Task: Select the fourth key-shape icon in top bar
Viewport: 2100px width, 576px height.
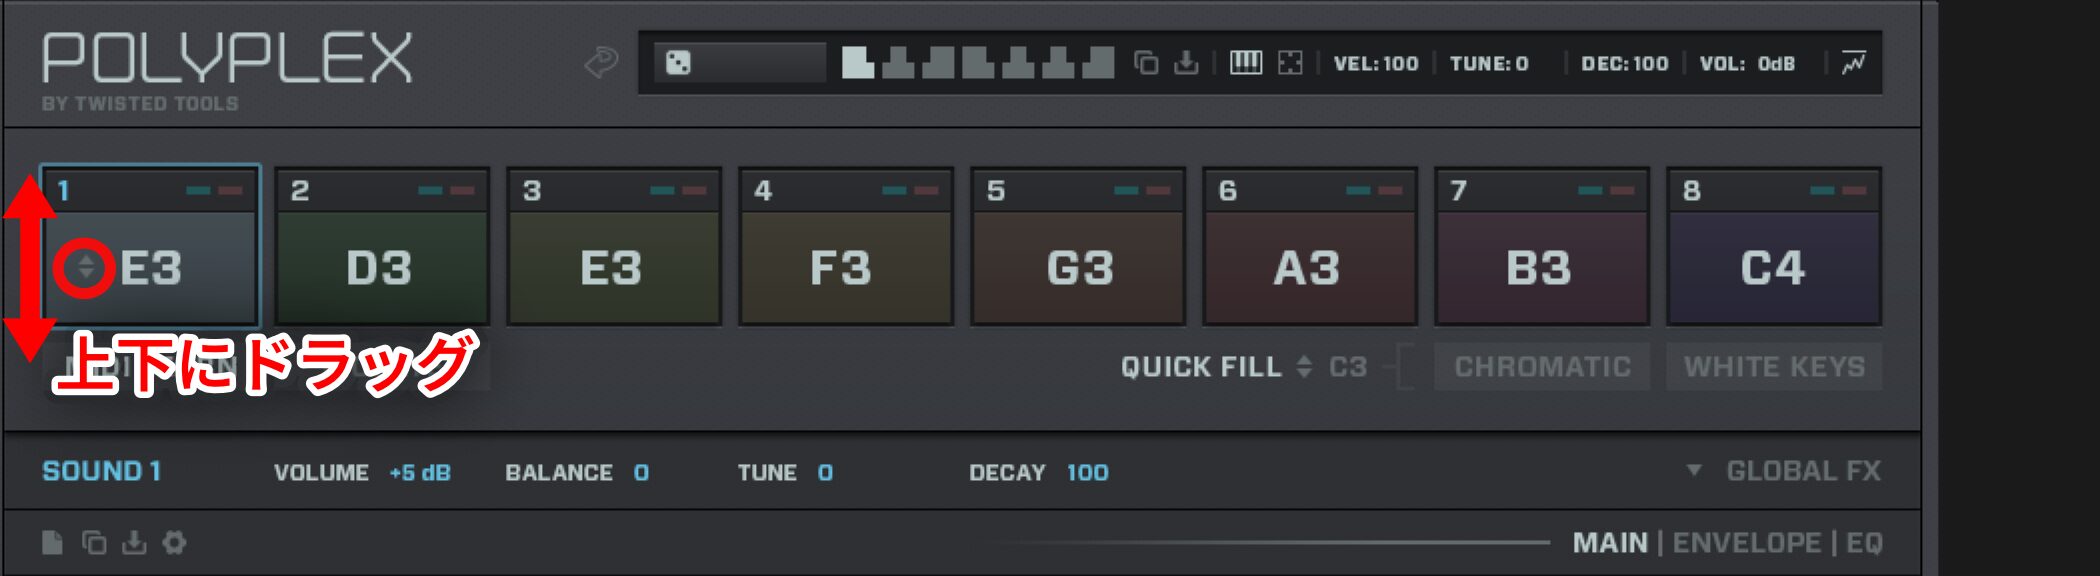Action: click(978, 63)
